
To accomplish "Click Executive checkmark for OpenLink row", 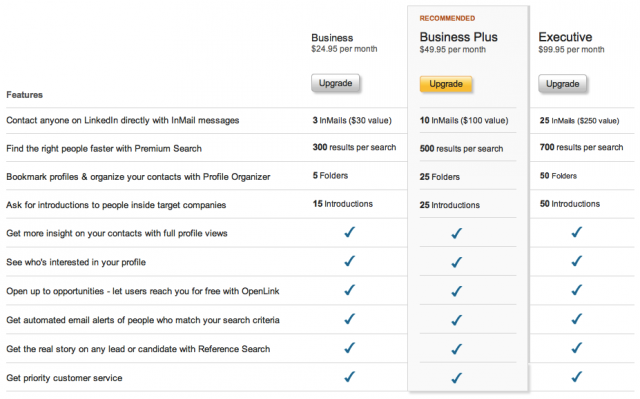I will coord(576,290).
